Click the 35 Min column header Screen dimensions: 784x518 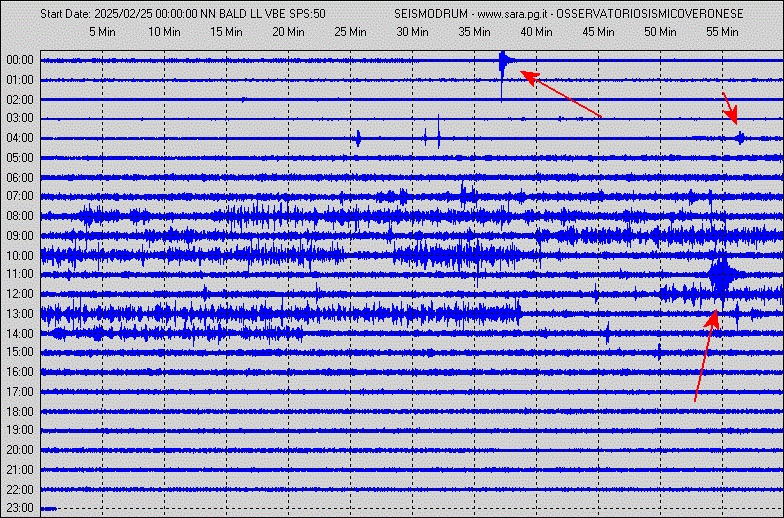(474, 32)
